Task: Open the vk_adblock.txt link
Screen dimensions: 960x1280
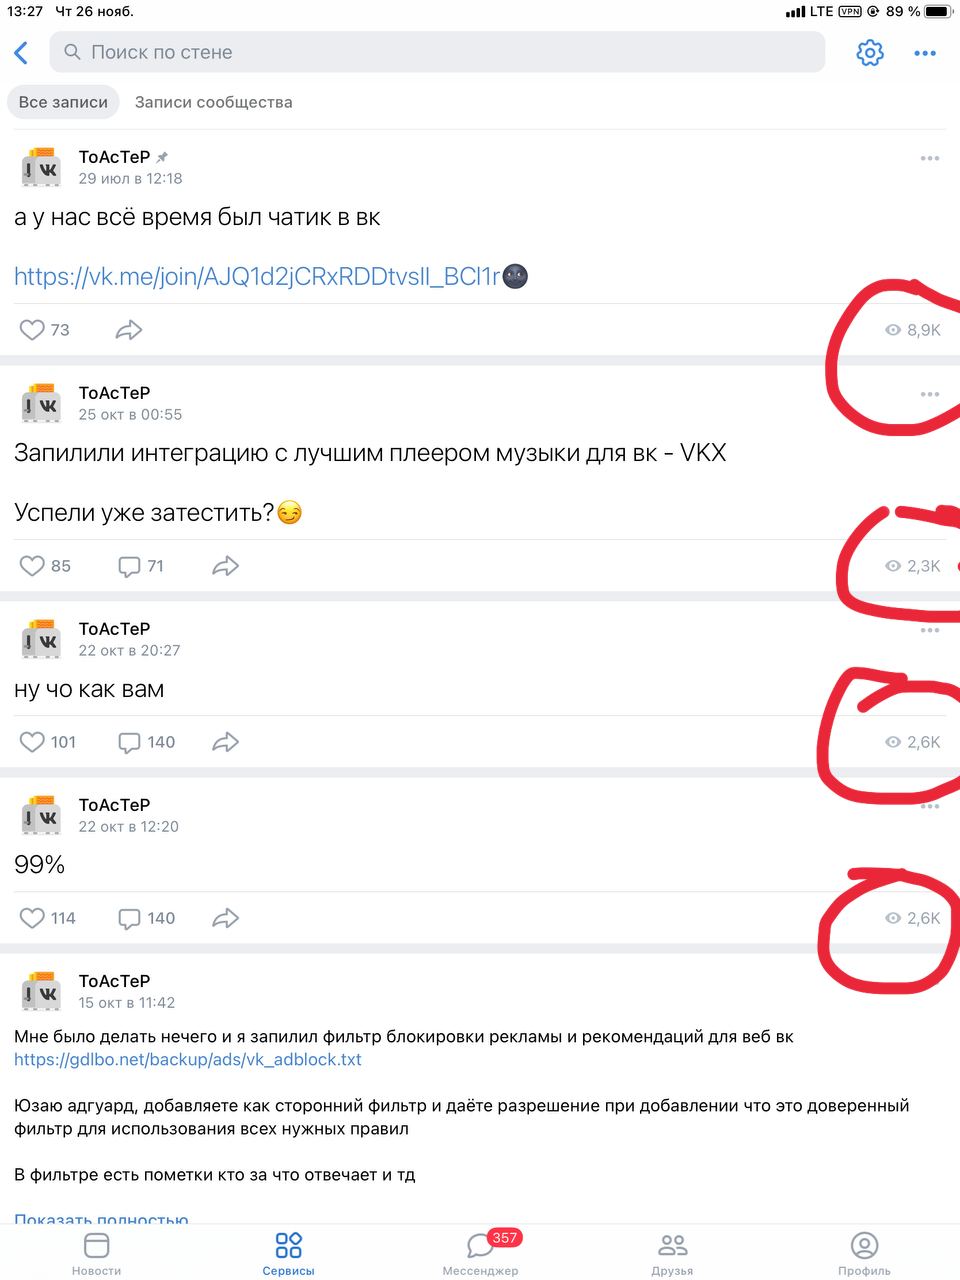Action: [188, 1060]
